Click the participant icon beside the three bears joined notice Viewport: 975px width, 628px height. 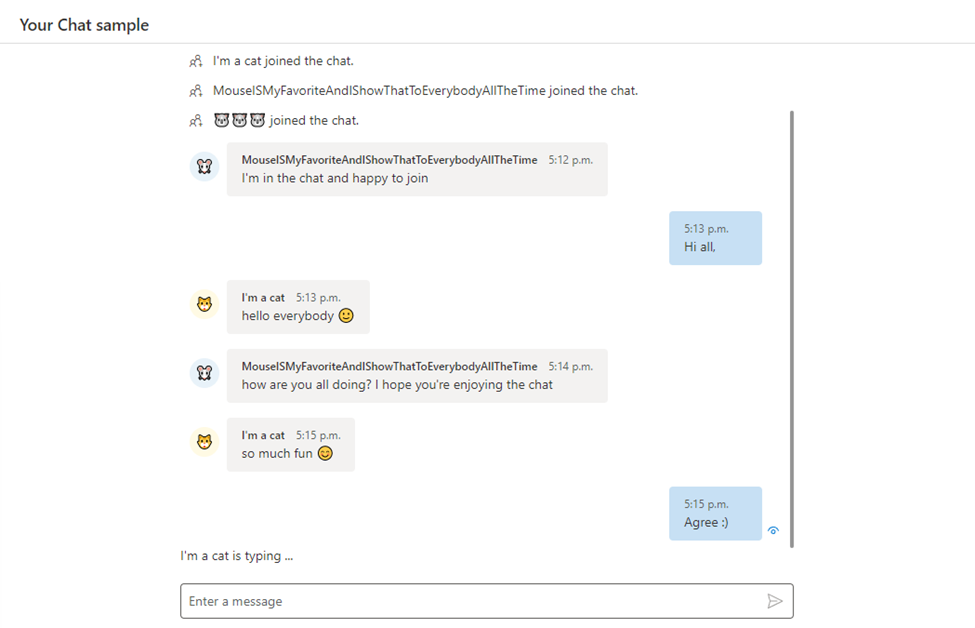(196, 121)
